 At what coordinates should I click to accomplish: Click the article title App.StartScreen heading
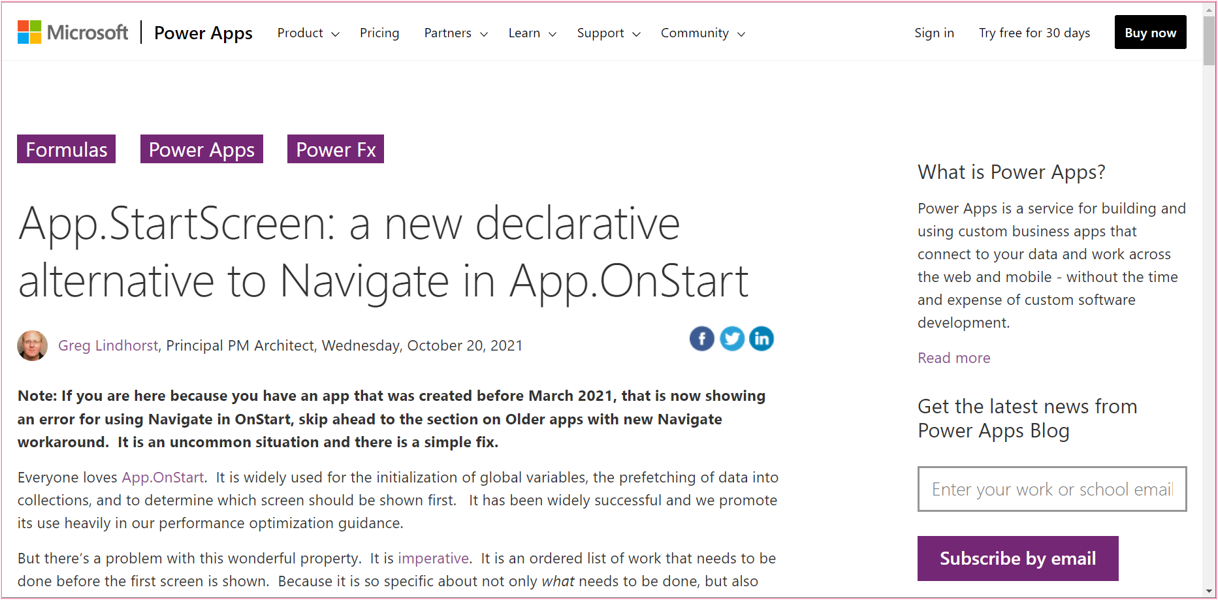[383, 252]
